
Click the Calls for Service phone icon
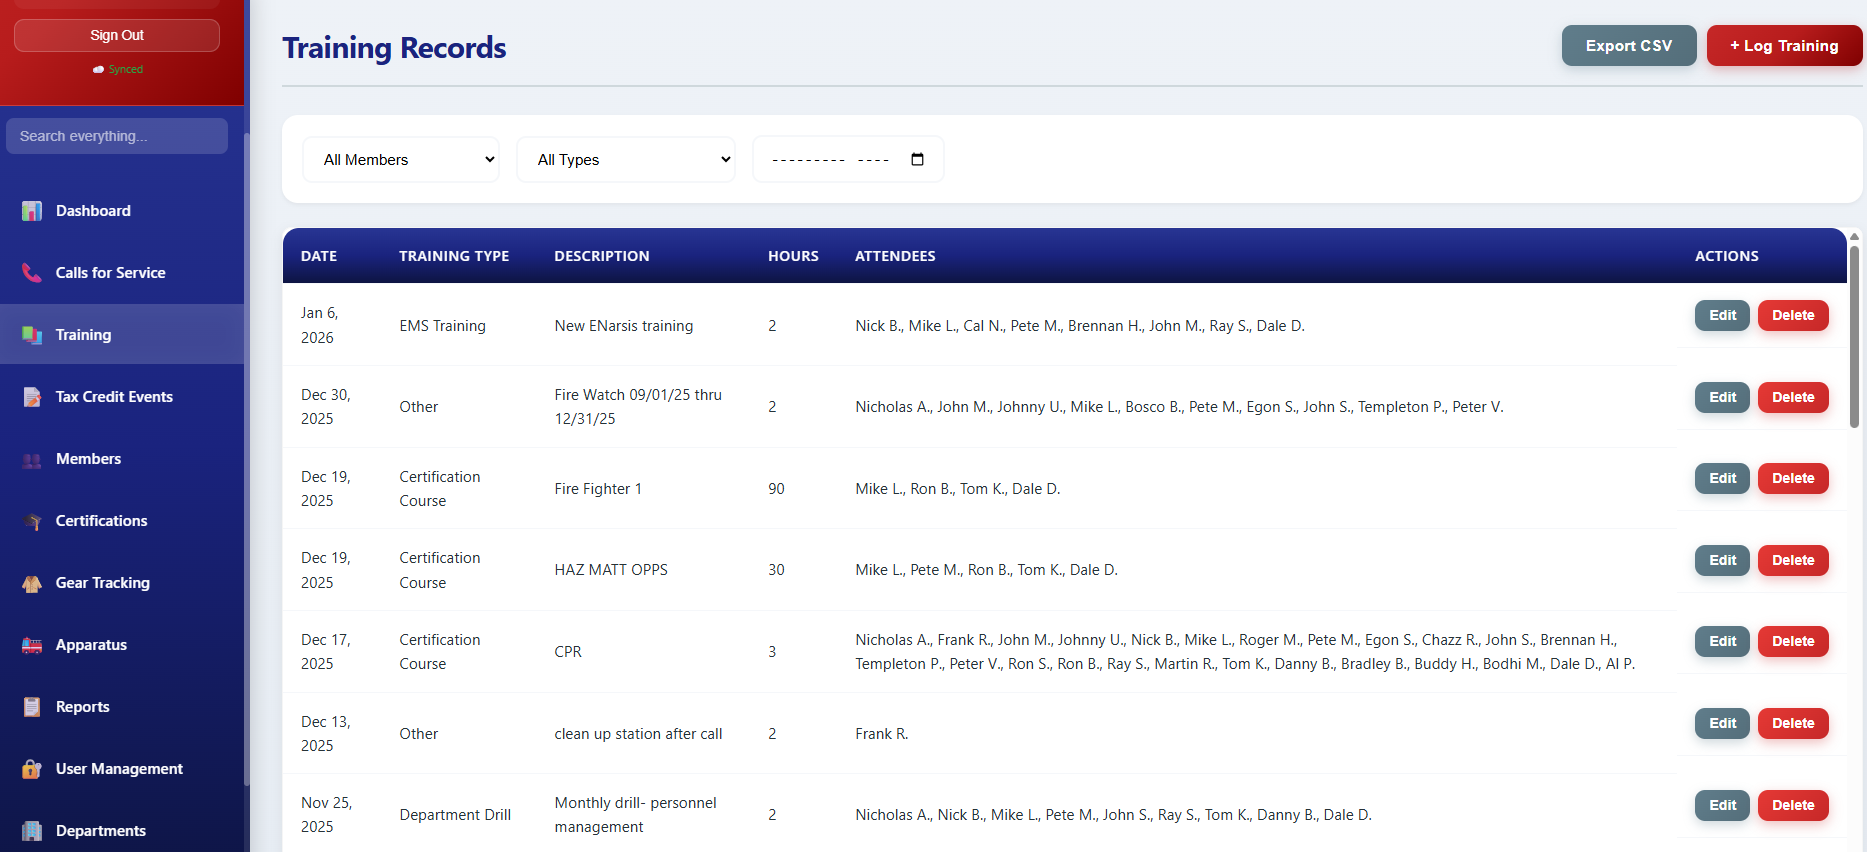click(32, 273)
